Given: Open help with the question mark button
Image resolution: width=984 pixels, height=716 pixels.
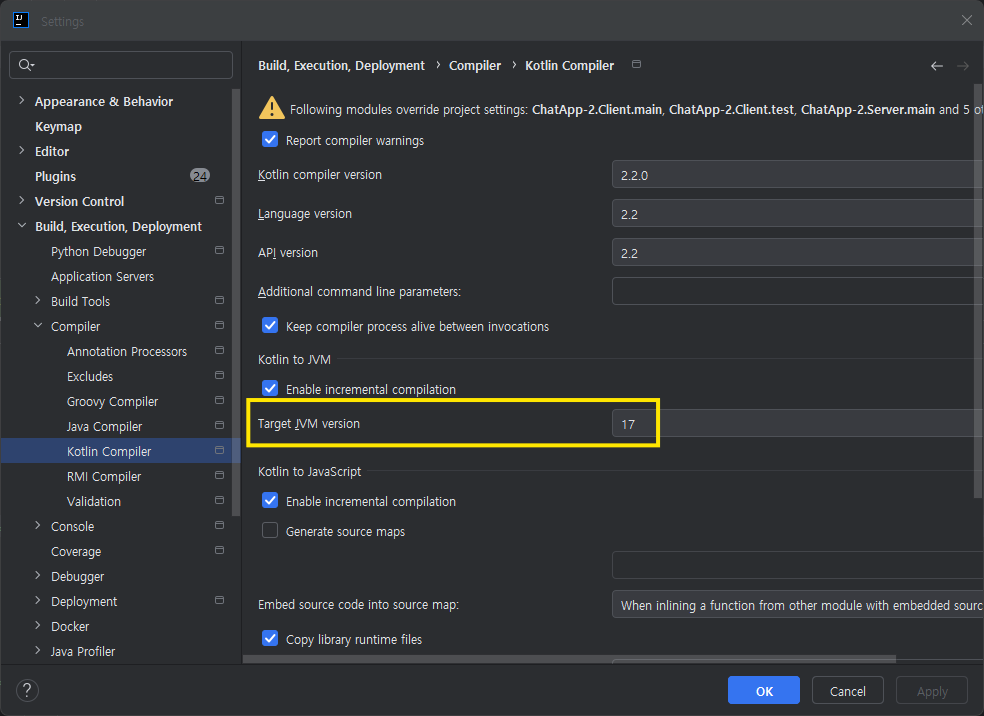Looking at the screenshot, I should click(27, 690).
